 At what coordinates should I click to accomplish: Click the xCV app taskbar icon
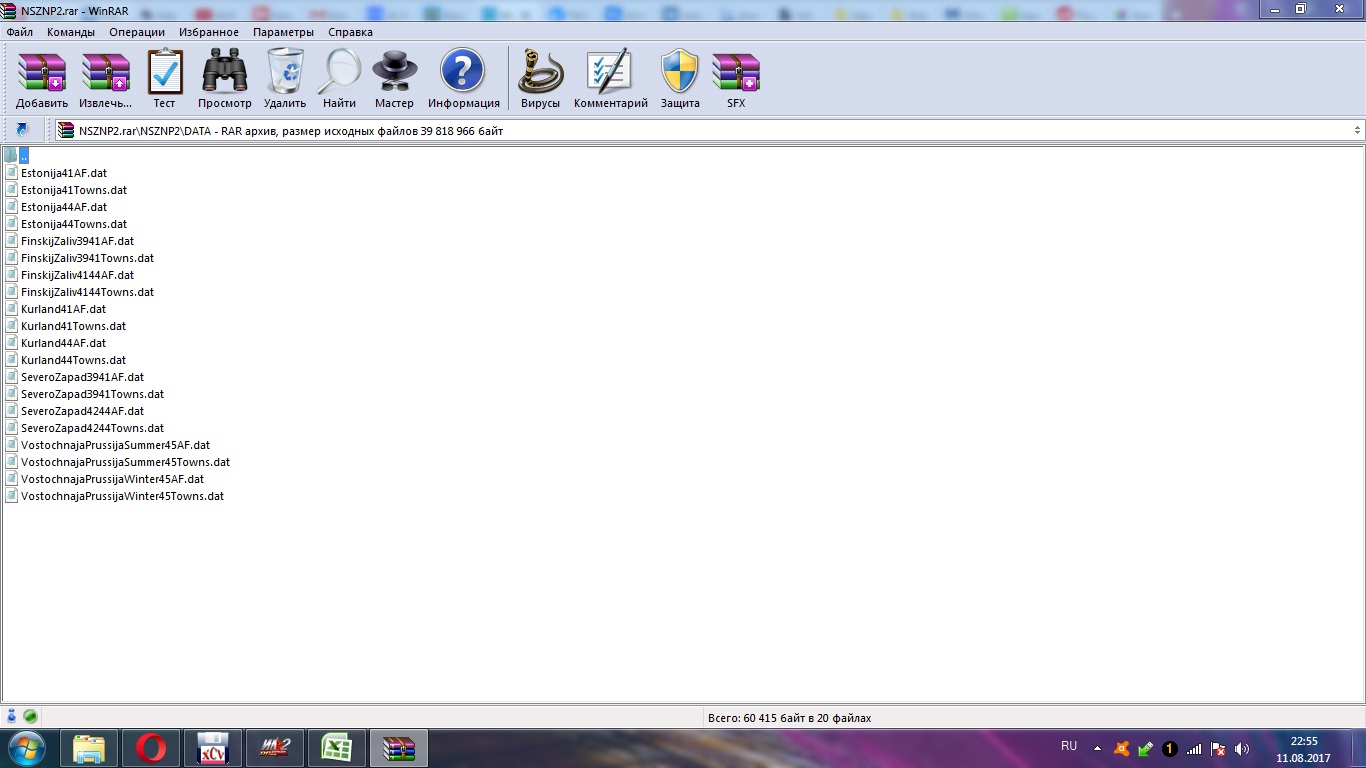213,748
